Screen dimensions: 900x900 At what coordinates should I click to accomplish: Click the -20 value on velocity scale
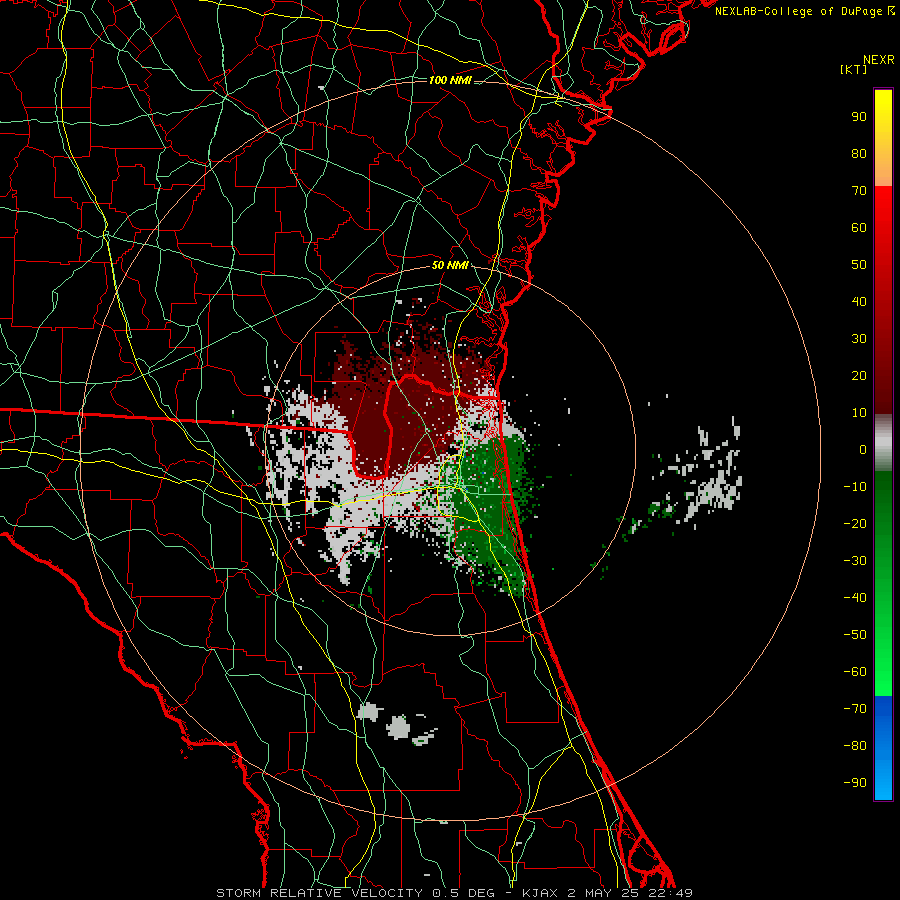coord(855,523)
